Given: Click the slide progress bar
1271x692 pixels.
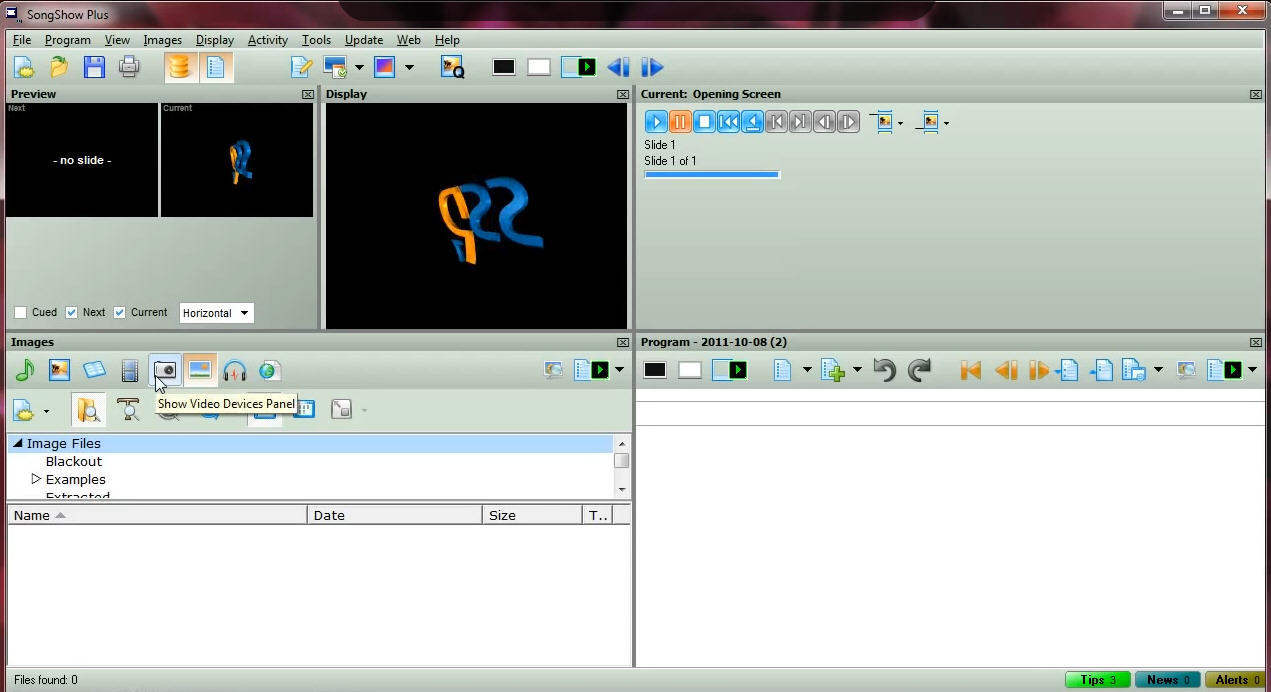Looking at the screenshot, I should 712,175.
